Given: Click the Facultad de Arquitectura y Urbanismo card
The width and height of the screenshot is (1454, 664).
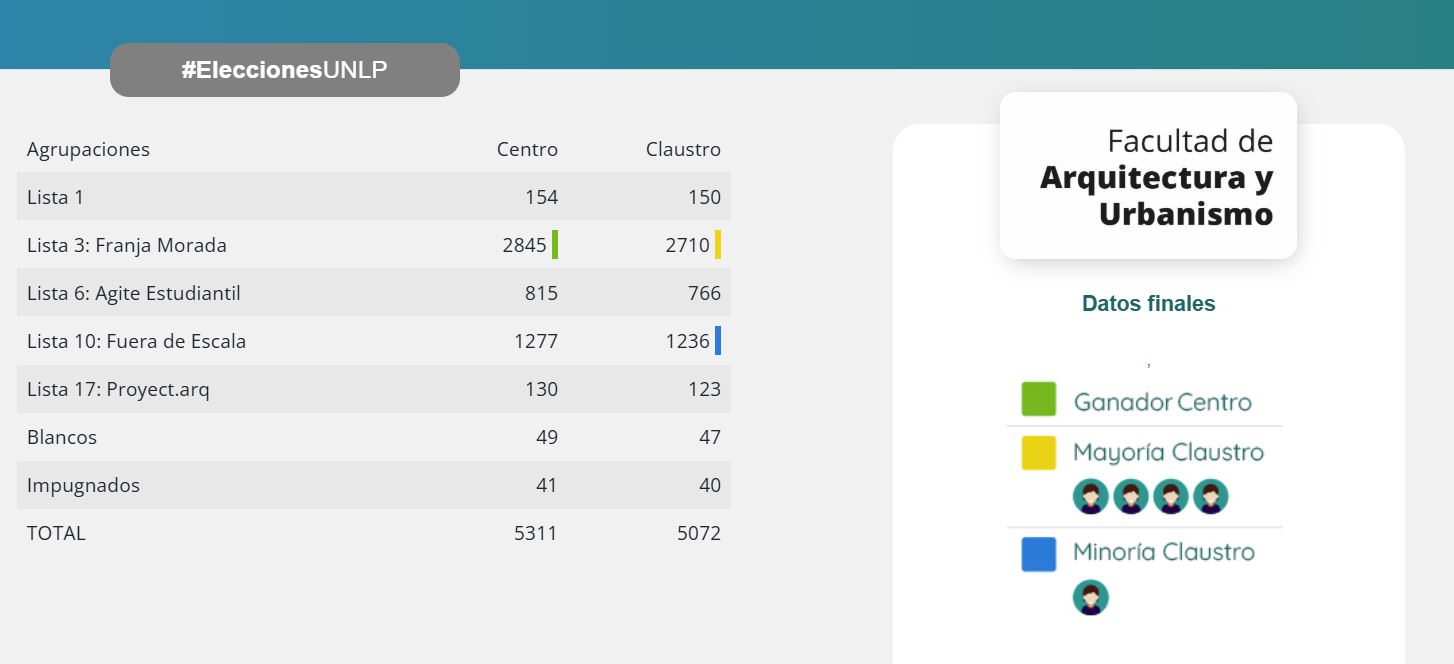Looking at the screenshot, I should pyautogui.click(x=1148, y=176).
